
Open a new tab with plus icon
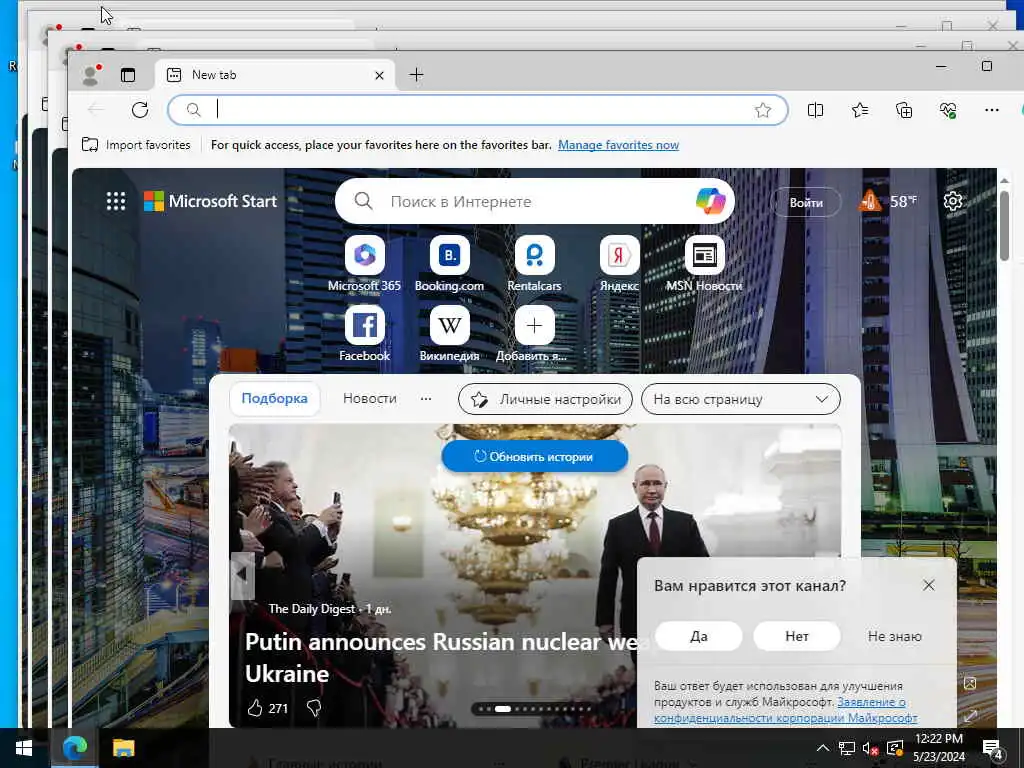[x=416, y=75]
